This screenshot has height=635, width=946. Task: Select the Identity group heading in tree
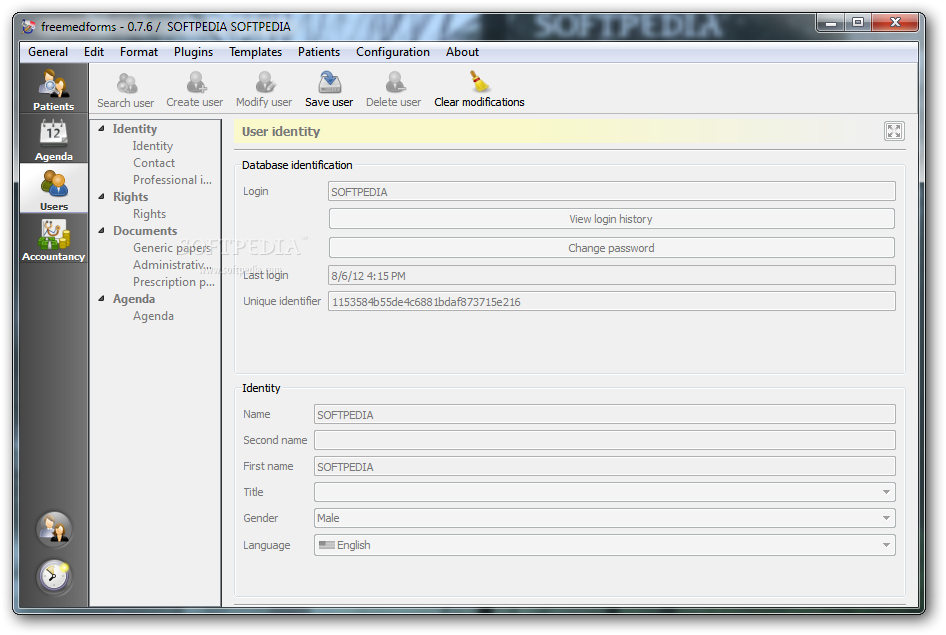pos(135,128)
